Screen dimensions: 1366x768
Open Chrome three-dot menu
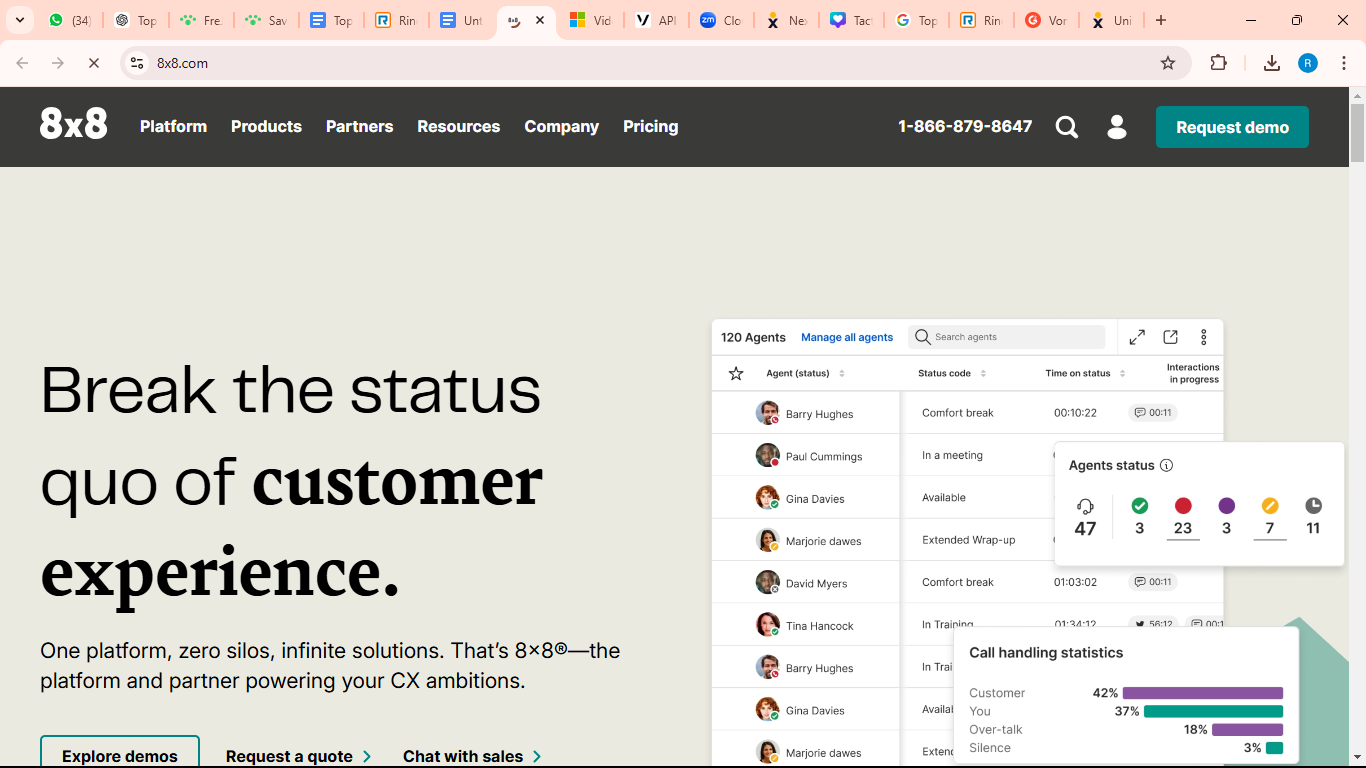coord(1344,63)
